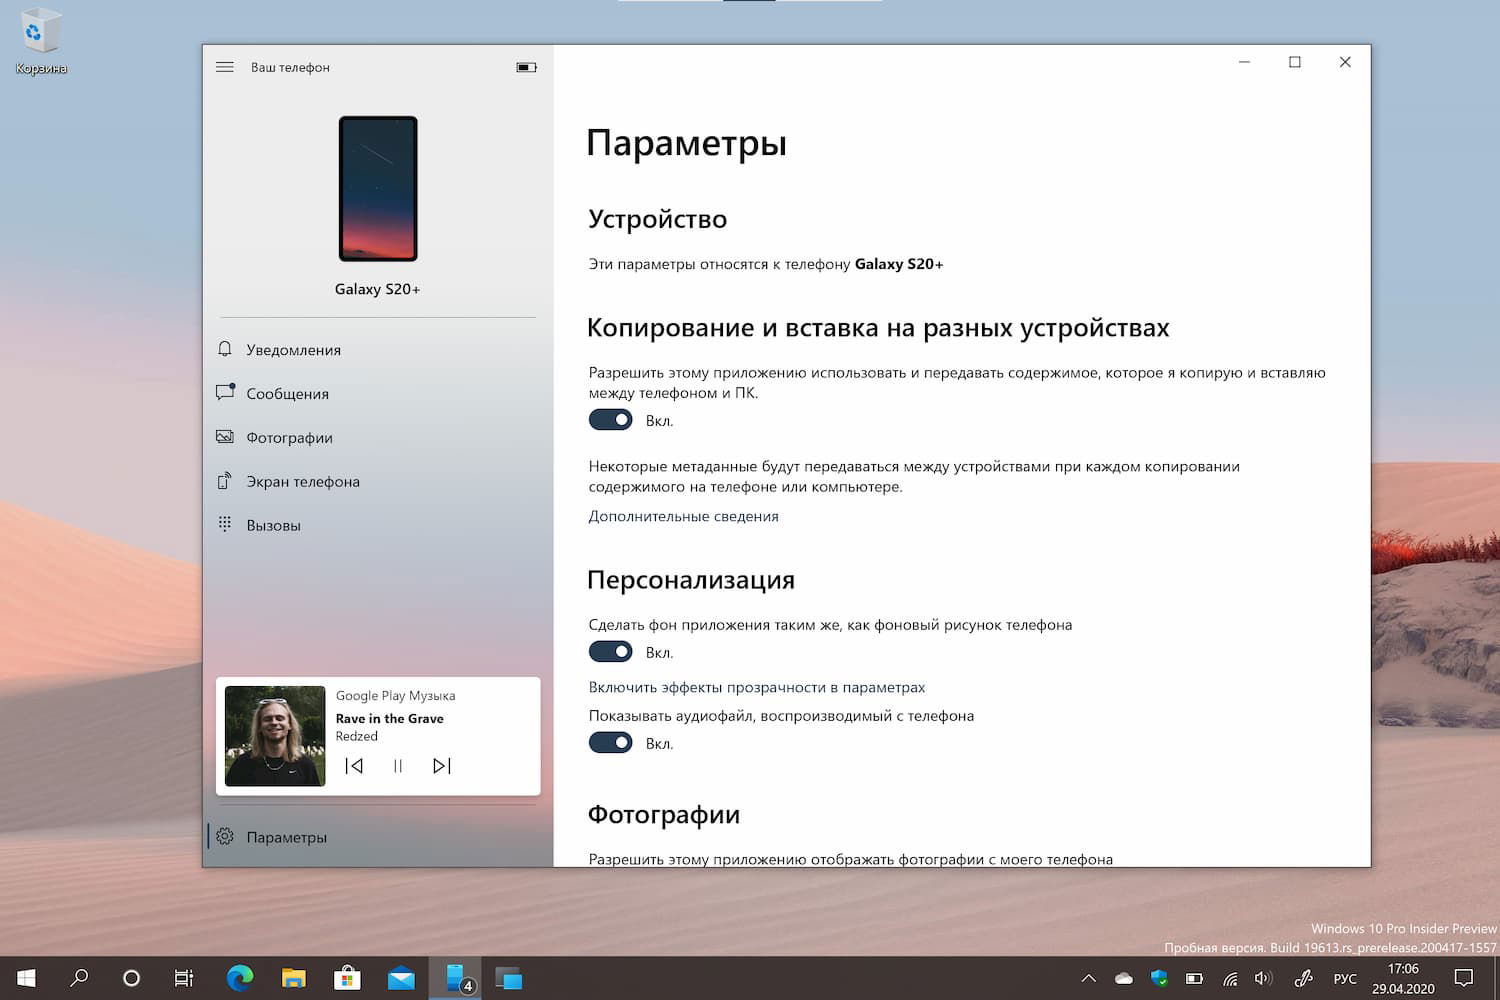Click the Galaxy S20+ device name label
Image resolution: width=1500 pixels, height=1000 pixels.
377,289
